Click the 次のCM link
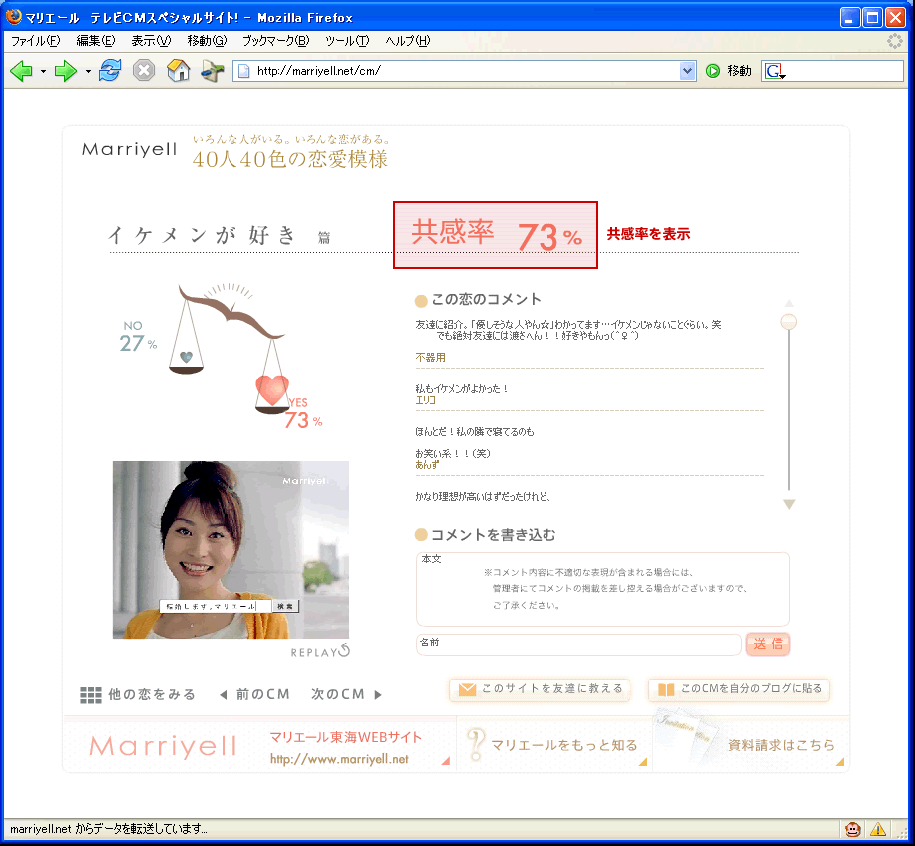Image resolution: width=915 pixels, height=846 pixels. coord(346,694)
